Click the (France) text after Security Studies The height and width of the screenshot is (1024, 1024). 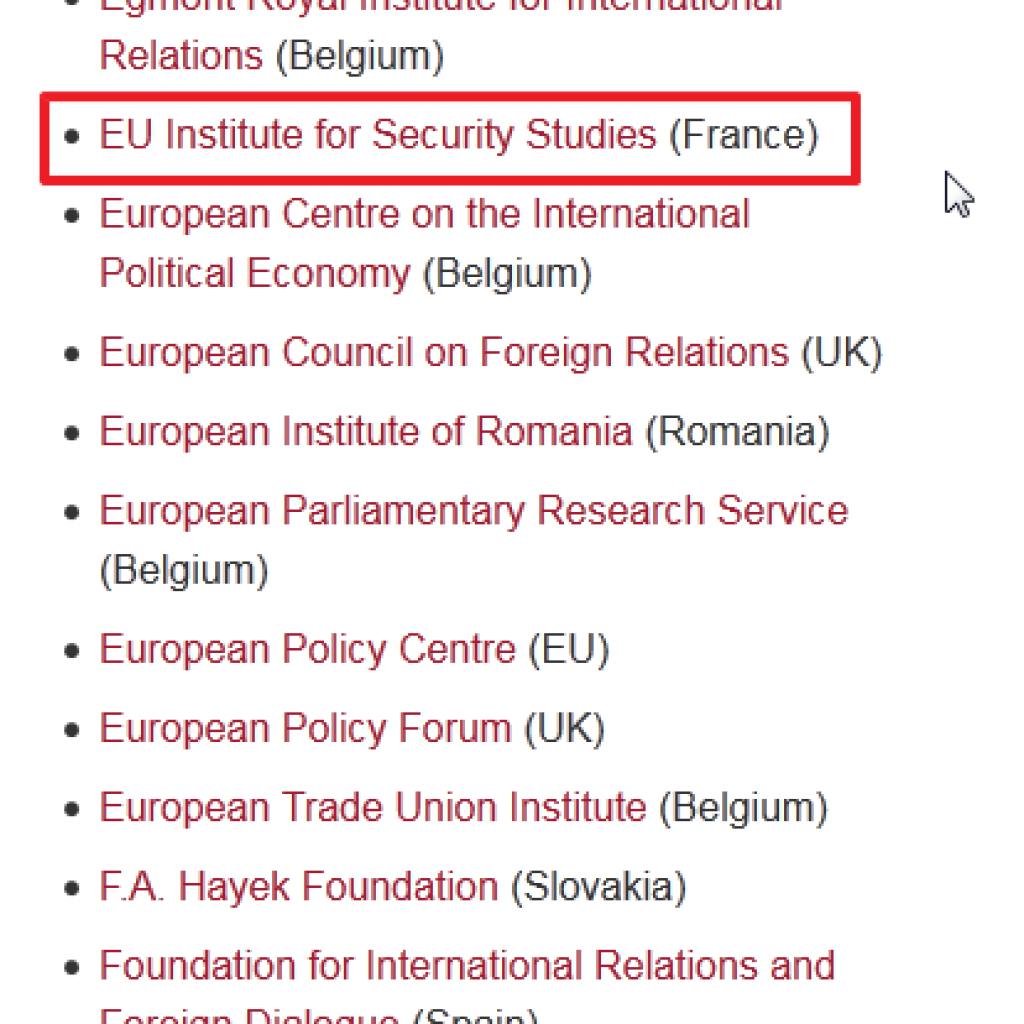tap(744, 135)
